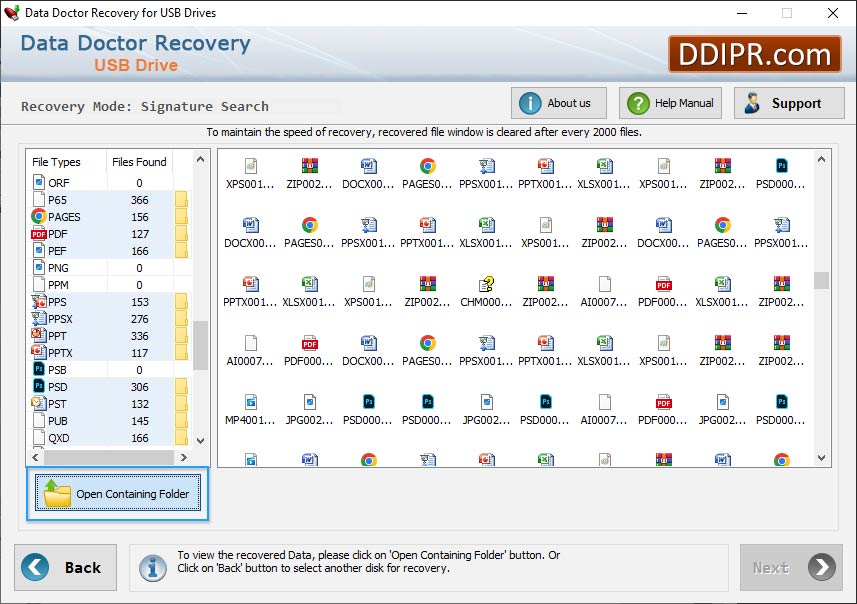Click the P65 file type icon
857x604 pixels.
pos(39,200)
